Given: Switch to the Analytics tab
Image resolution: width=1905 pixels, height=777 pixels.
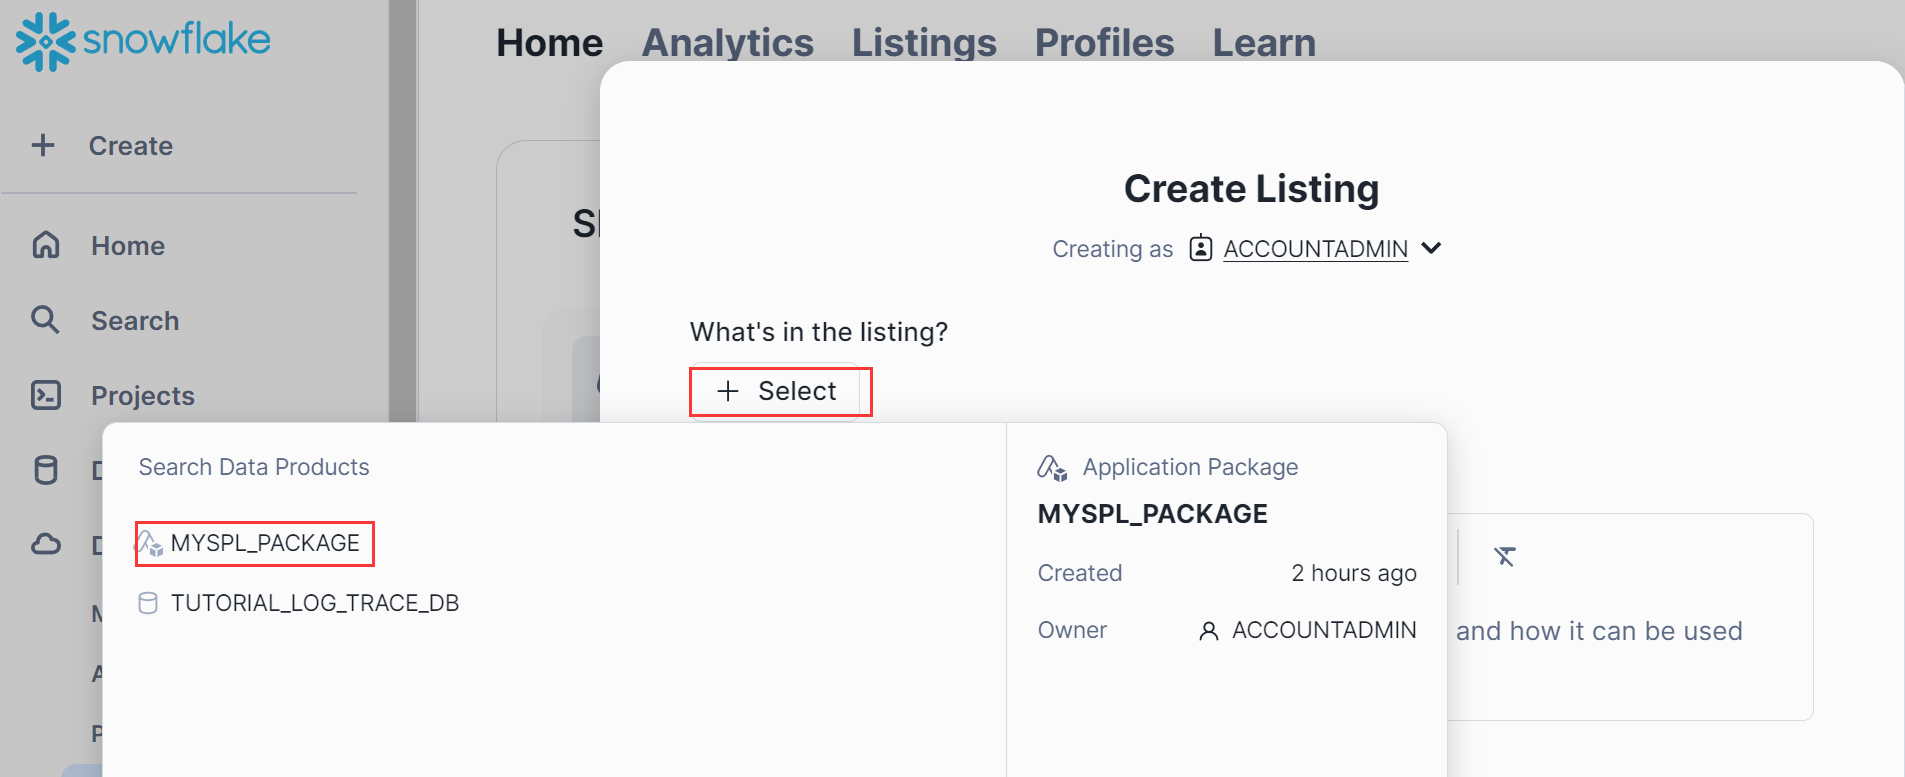Looking at the screenshot, I should click(x=727, y=43).
